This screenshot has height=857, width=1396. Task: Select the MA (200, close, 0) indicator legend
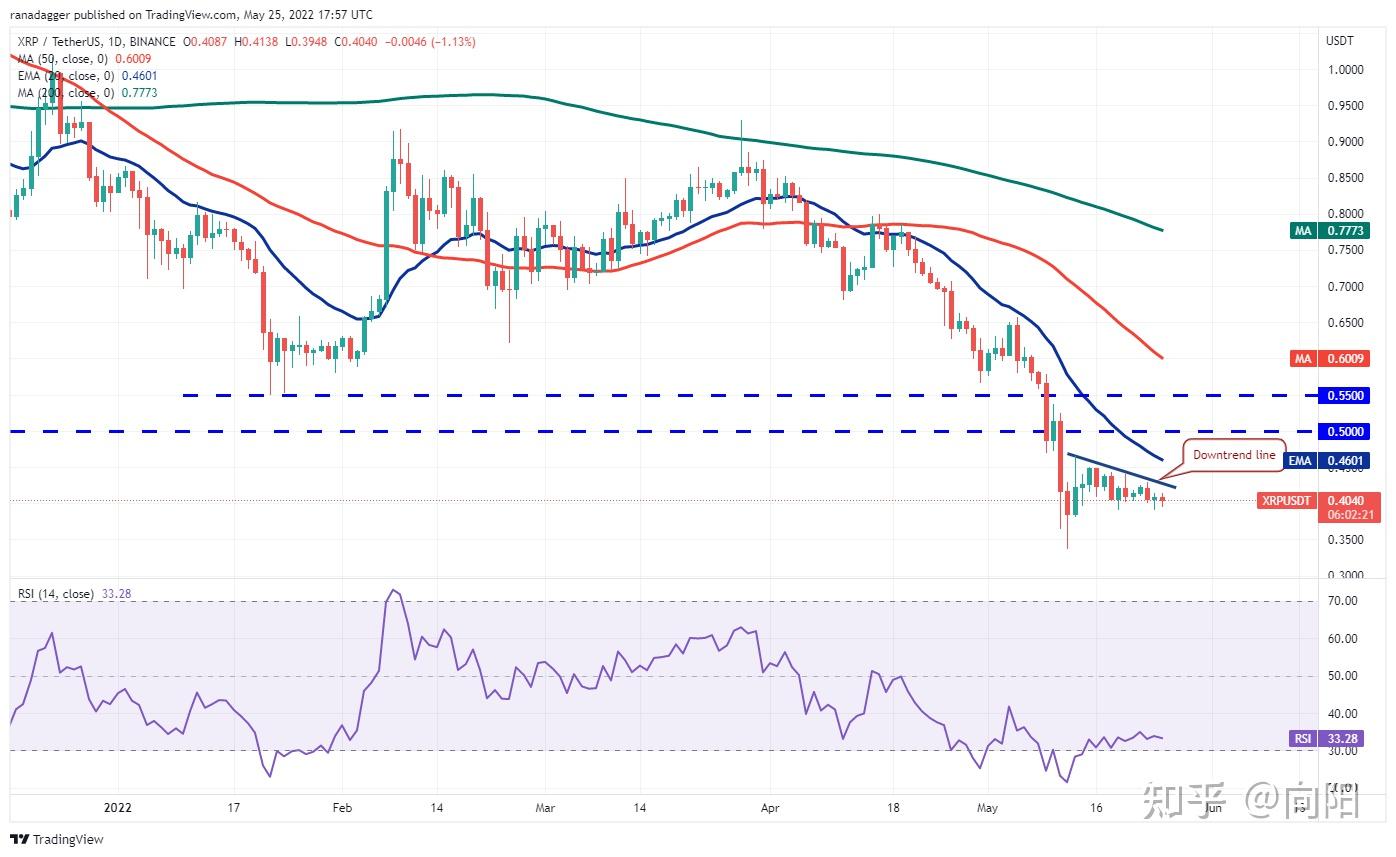(86, 93)
